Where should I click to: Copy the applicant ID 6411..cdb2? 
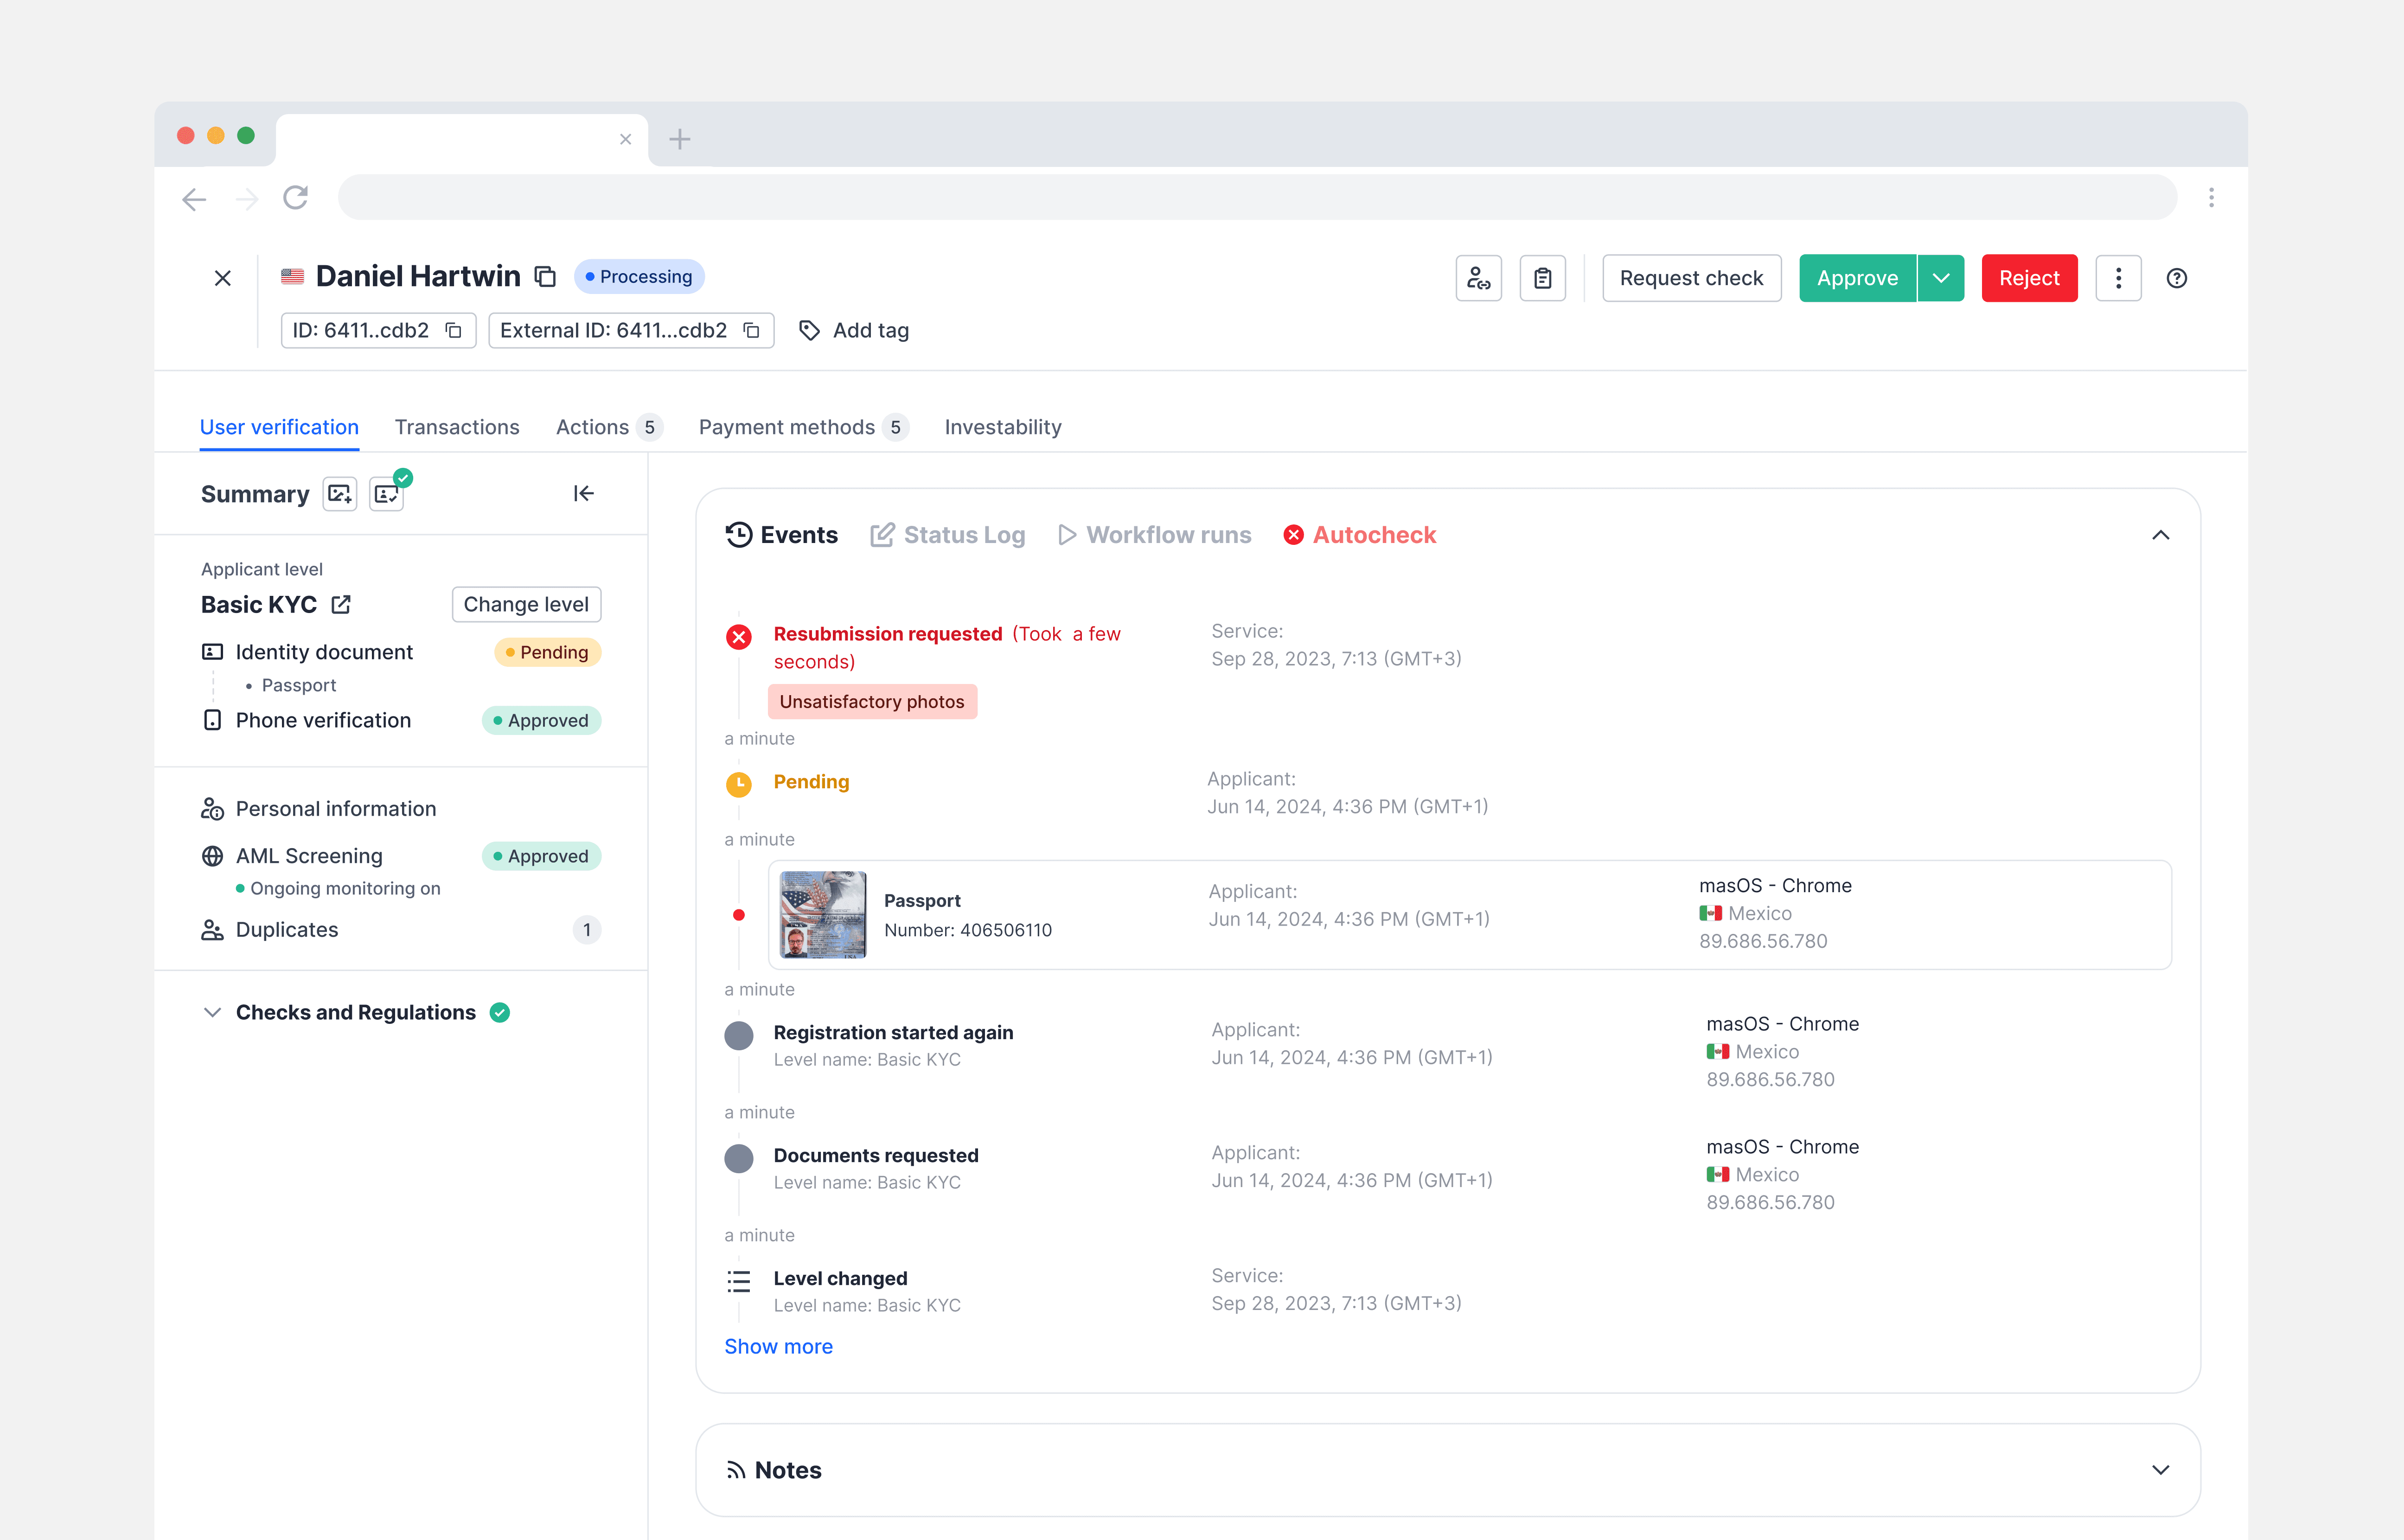pyautogui.click(x=453, y=330)
